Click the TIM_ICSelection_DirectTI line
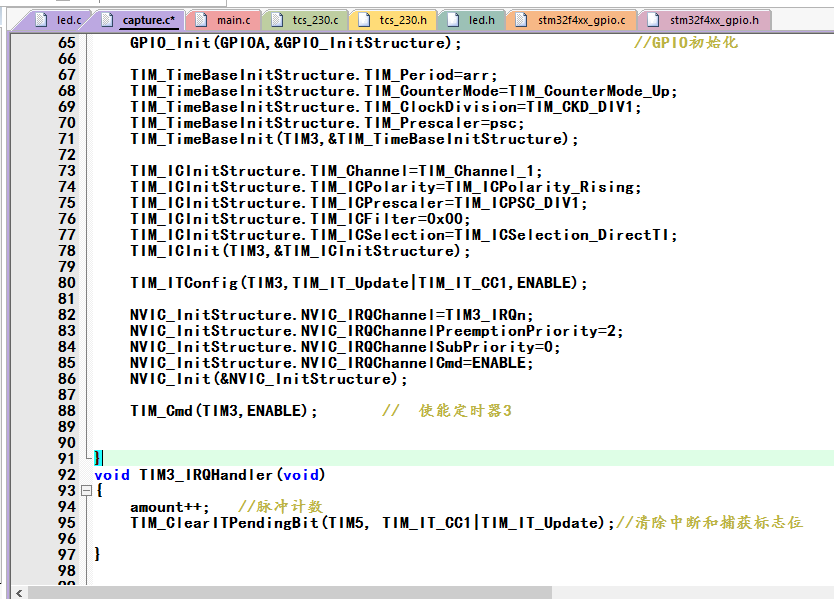Image resolution: width=834 pixels, height=599 pixels. pos(404,235)
